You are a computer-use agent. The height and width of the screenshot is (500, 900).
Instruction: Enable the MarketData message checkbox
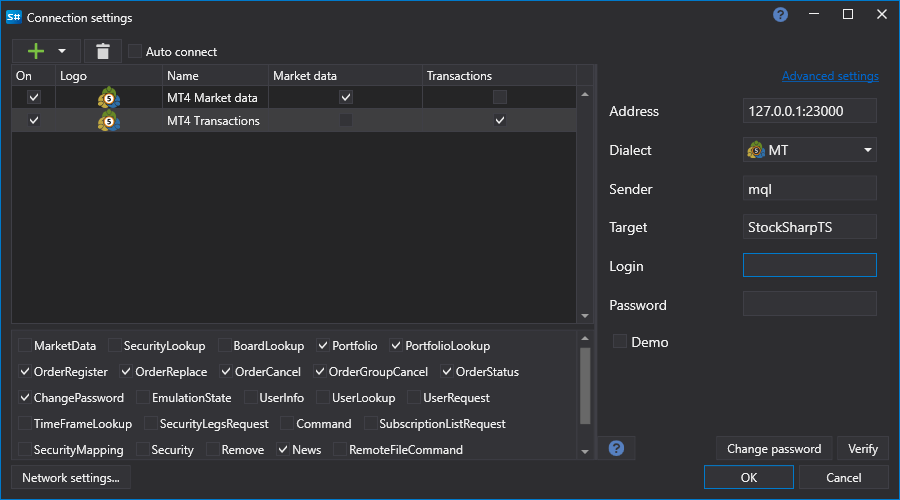pos(25,345)
